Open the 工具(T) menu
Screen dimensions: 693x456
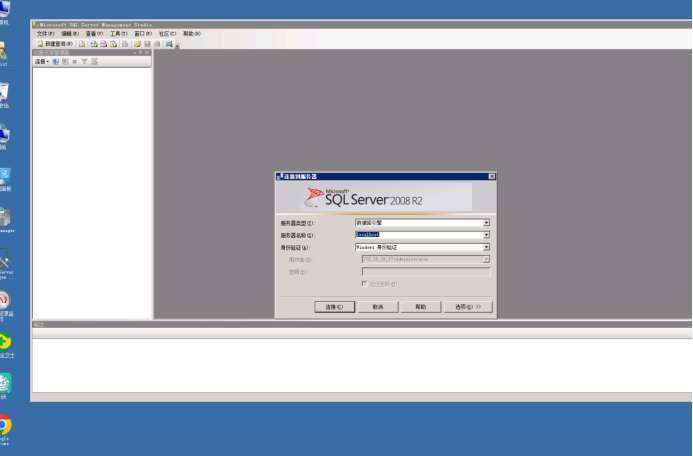tap(118, 34)
